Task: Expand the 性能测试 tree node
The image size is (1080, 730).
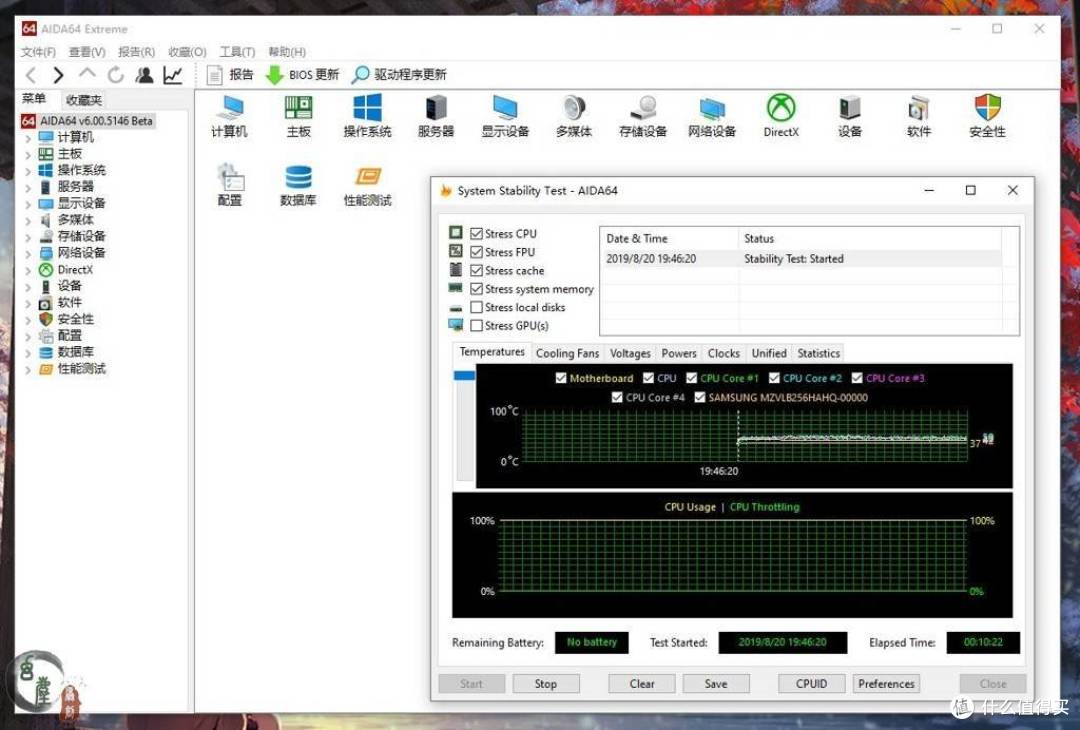Action: pyautogui.click(x=28, y=370)
